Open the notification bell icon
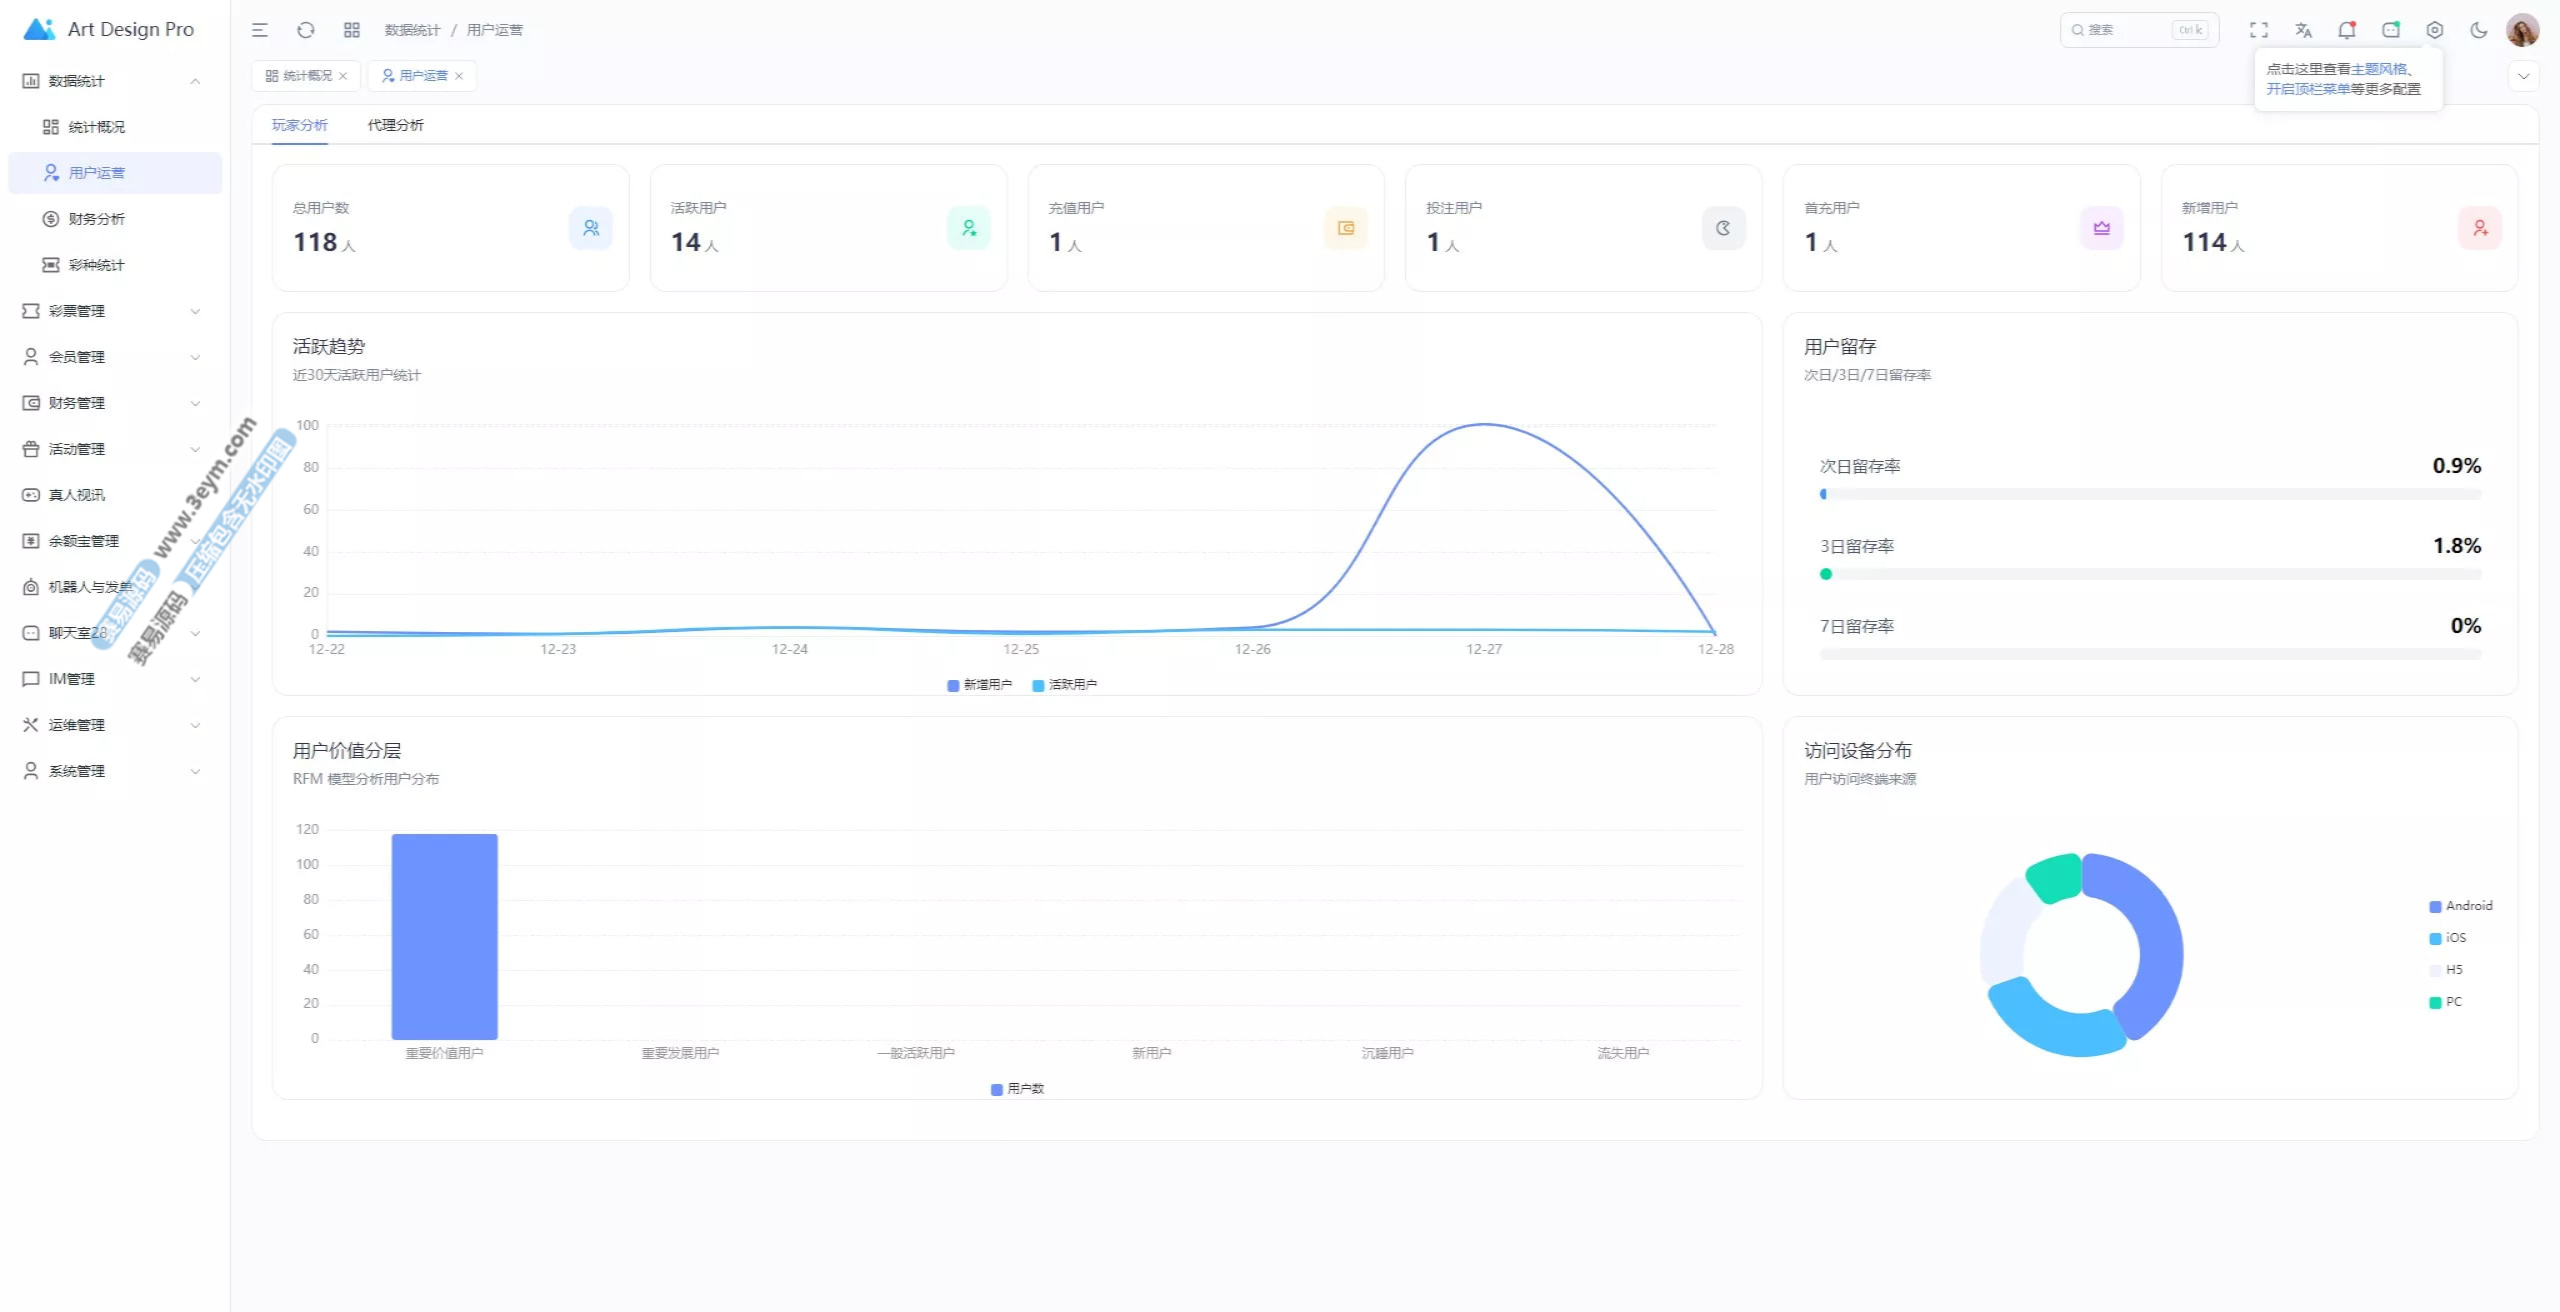Screen dimensions: 2560x1312 2346,30
